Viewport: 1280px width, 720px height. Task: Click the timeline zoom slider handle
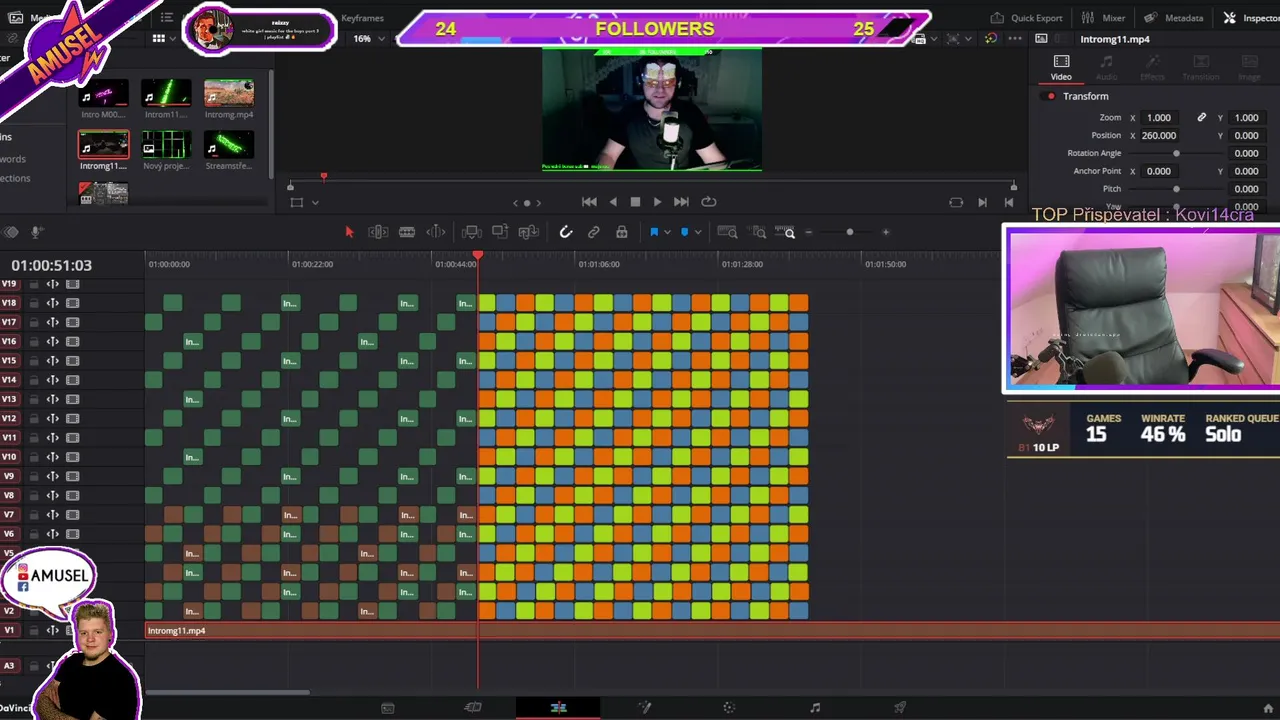click(850, 232)
